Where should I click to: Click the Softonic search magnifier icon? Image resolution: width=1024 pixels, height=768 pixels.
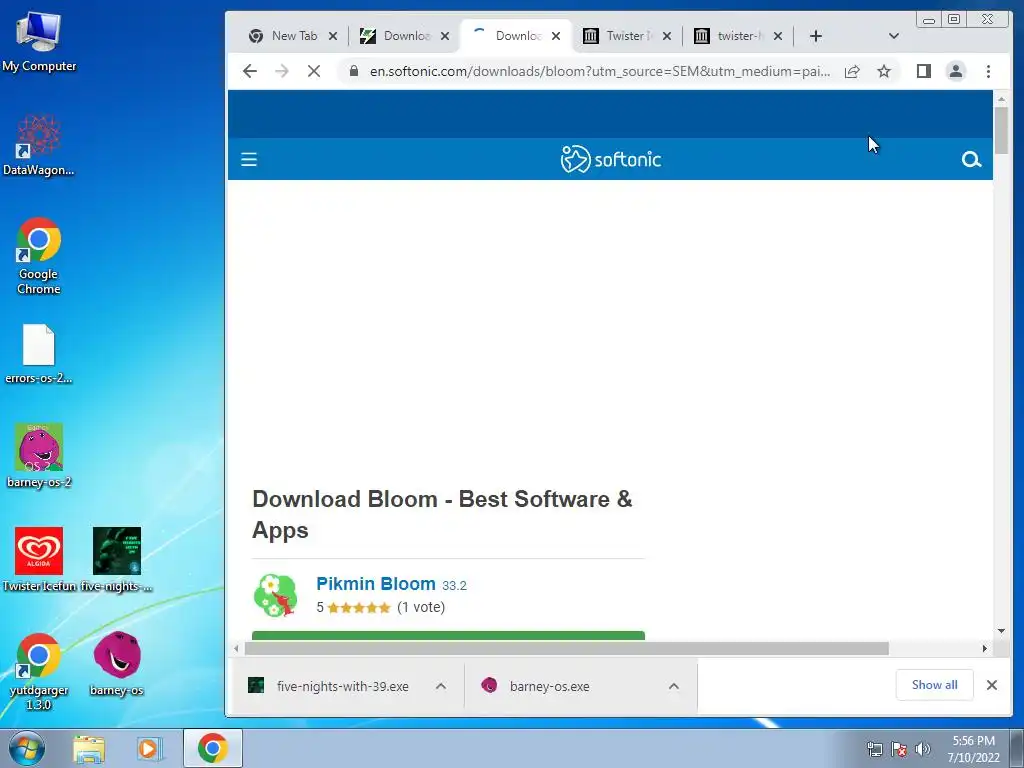click(x=971, y=159)
